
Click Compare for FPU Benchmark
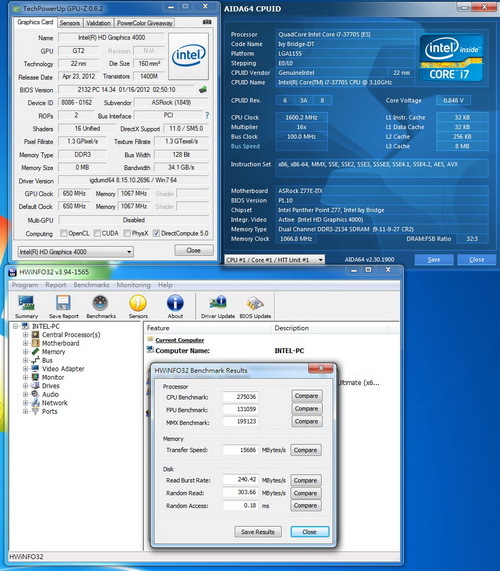click(306, 409)
